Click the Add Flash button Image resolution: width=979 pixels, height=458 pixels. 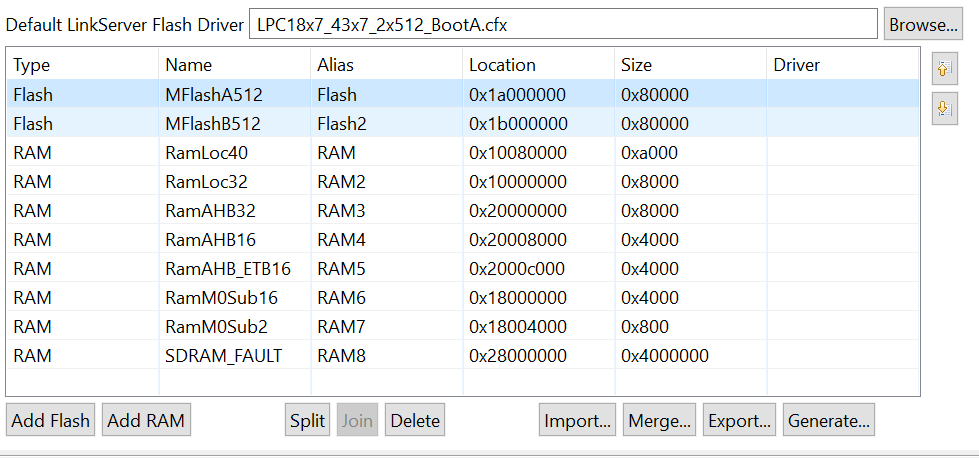[x=51, y=421]
